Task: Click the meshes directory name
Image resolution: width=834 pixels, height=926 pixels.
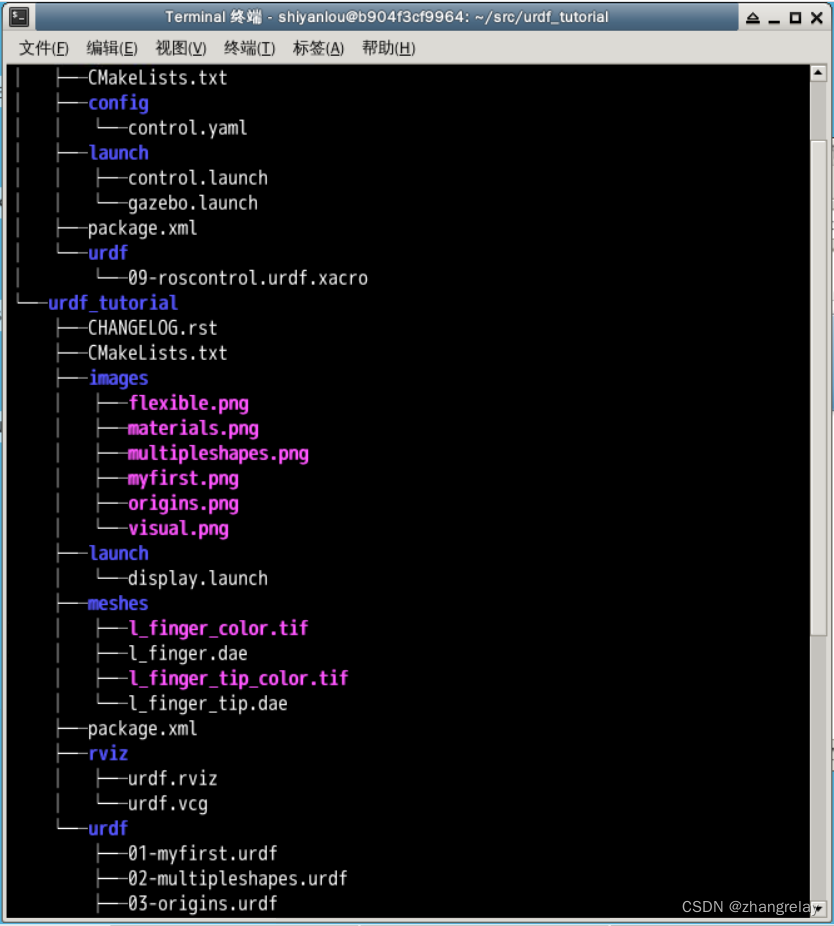Action: 118,604
